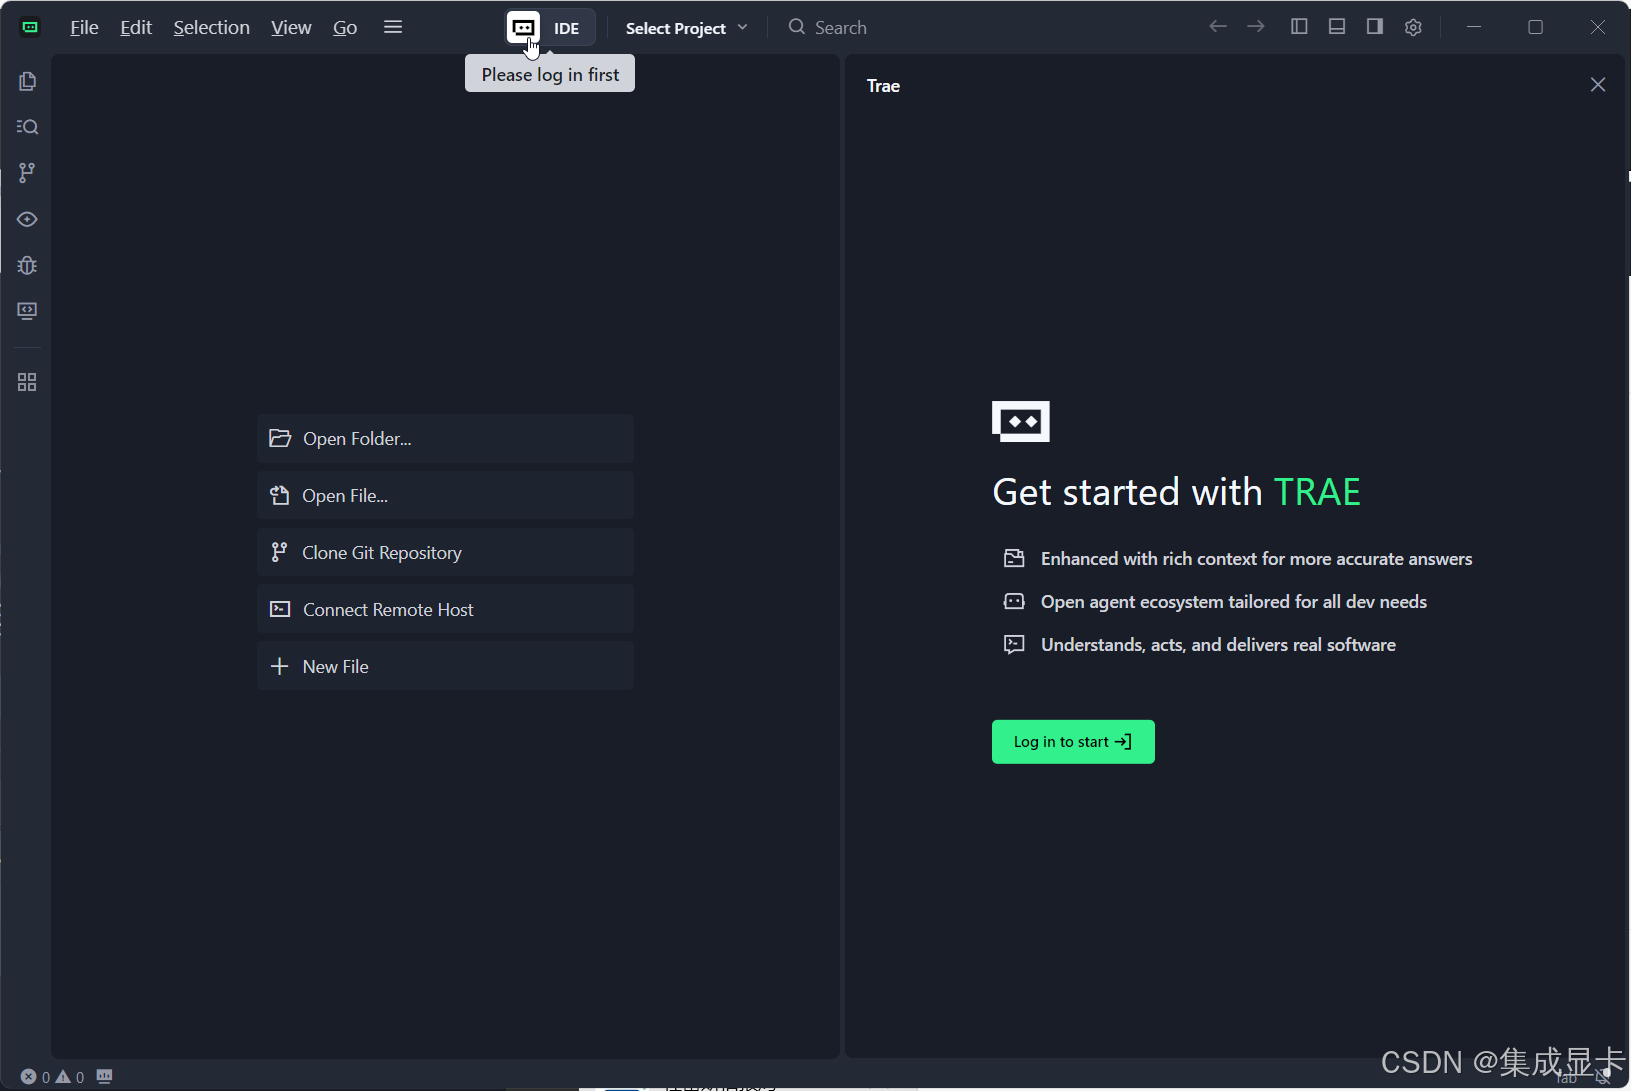
Task: Open the Edit menu
Action: (136, 28)
